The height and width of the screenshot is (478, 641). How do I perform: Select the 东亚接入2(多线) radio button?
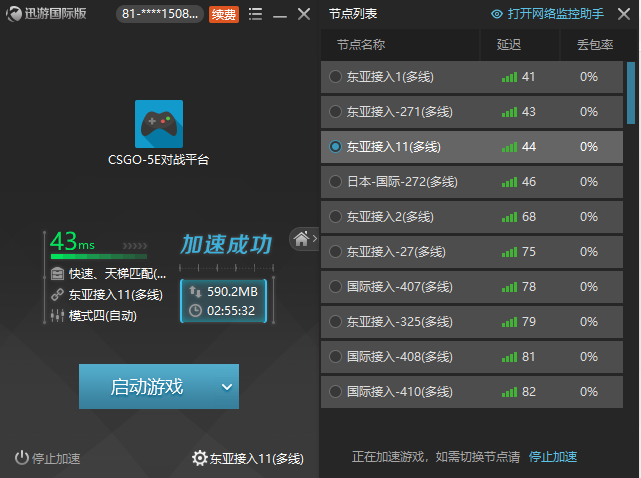[335, 217]
